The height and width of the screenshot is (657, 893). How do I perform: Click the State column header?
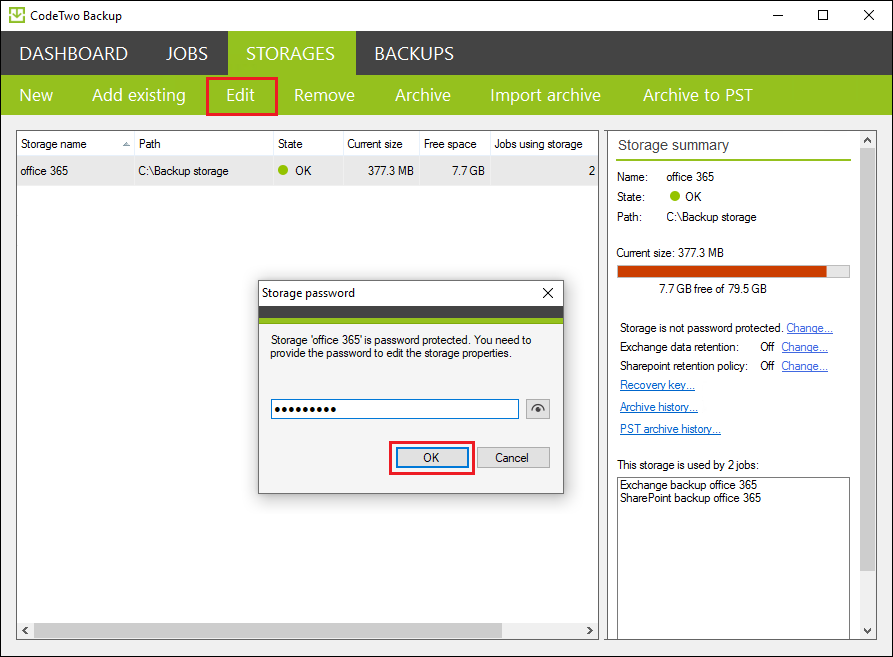pos(308,144)
